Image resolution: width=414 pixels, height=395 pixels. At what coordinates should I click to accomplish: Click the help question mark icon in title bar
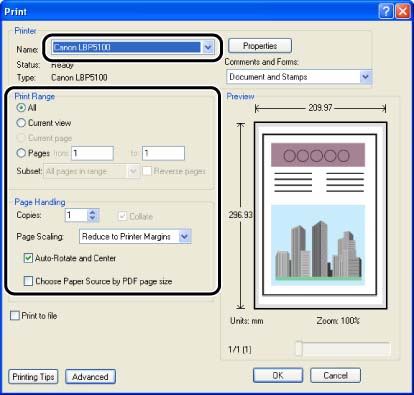click(x=386, y=11)
